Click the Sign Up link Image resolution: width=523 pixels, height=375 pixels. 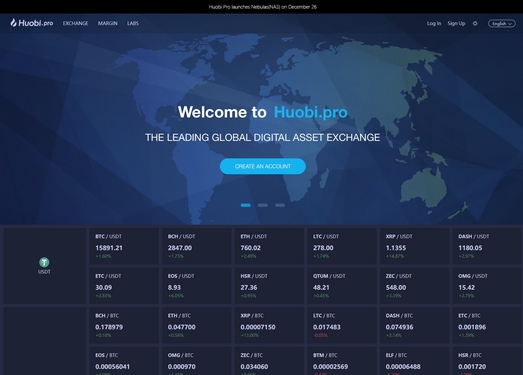456,23
